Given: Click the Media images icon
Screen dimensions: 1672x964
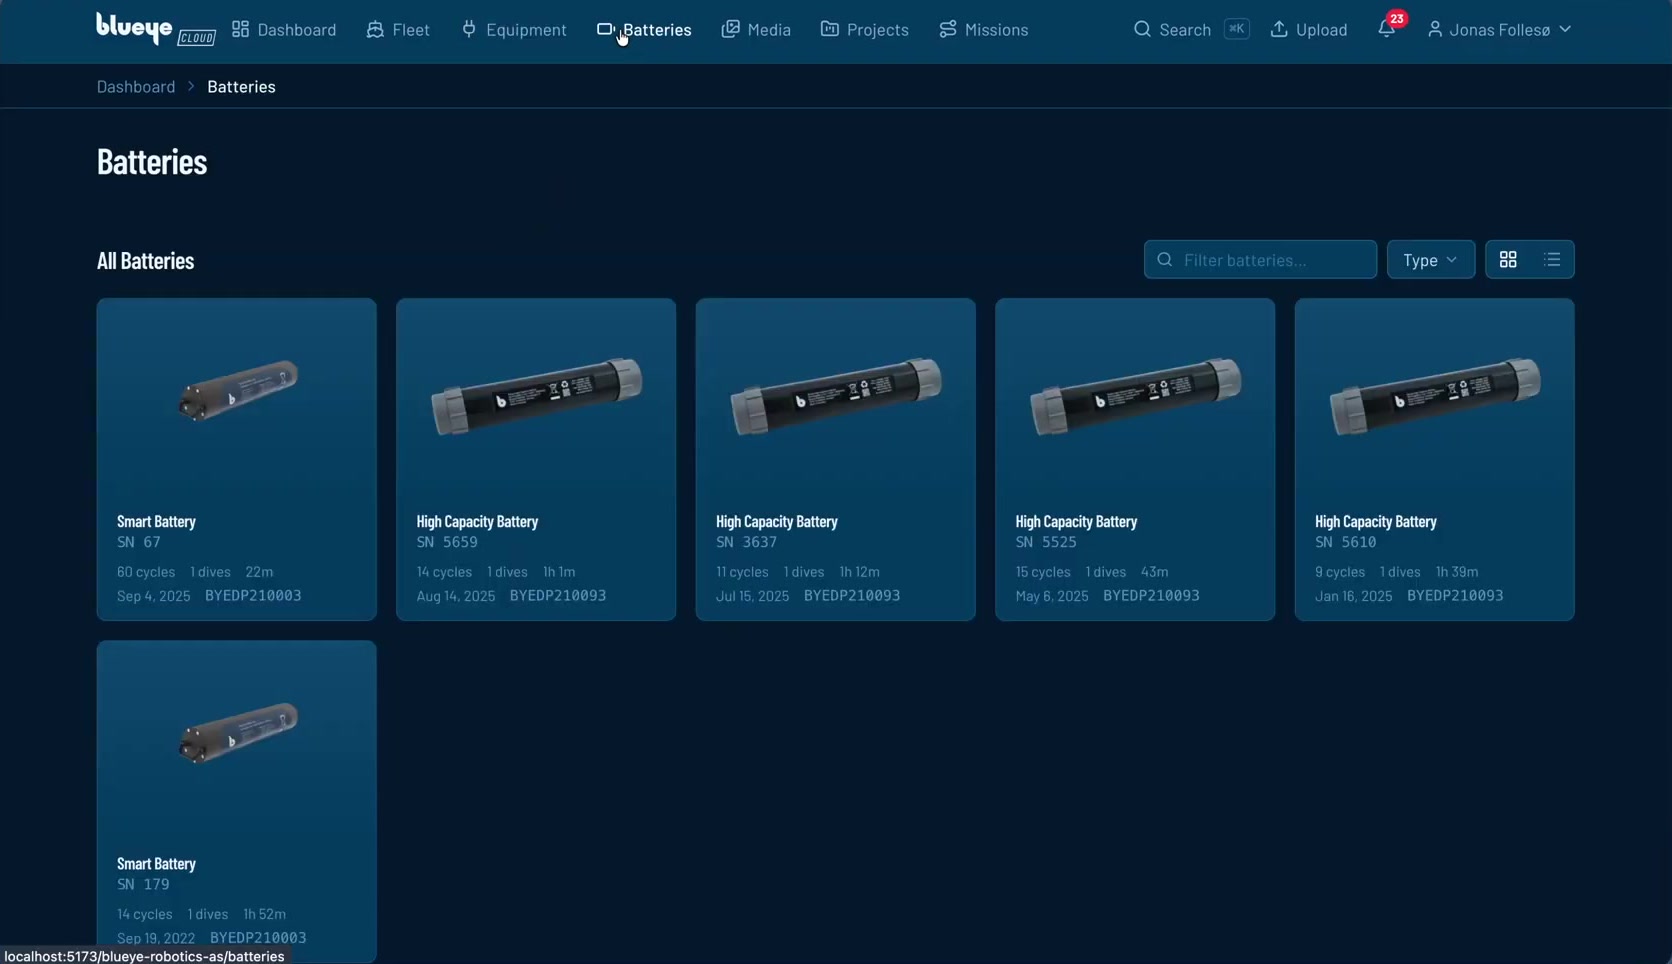Looking at the screenshot, I should point(731,29).
